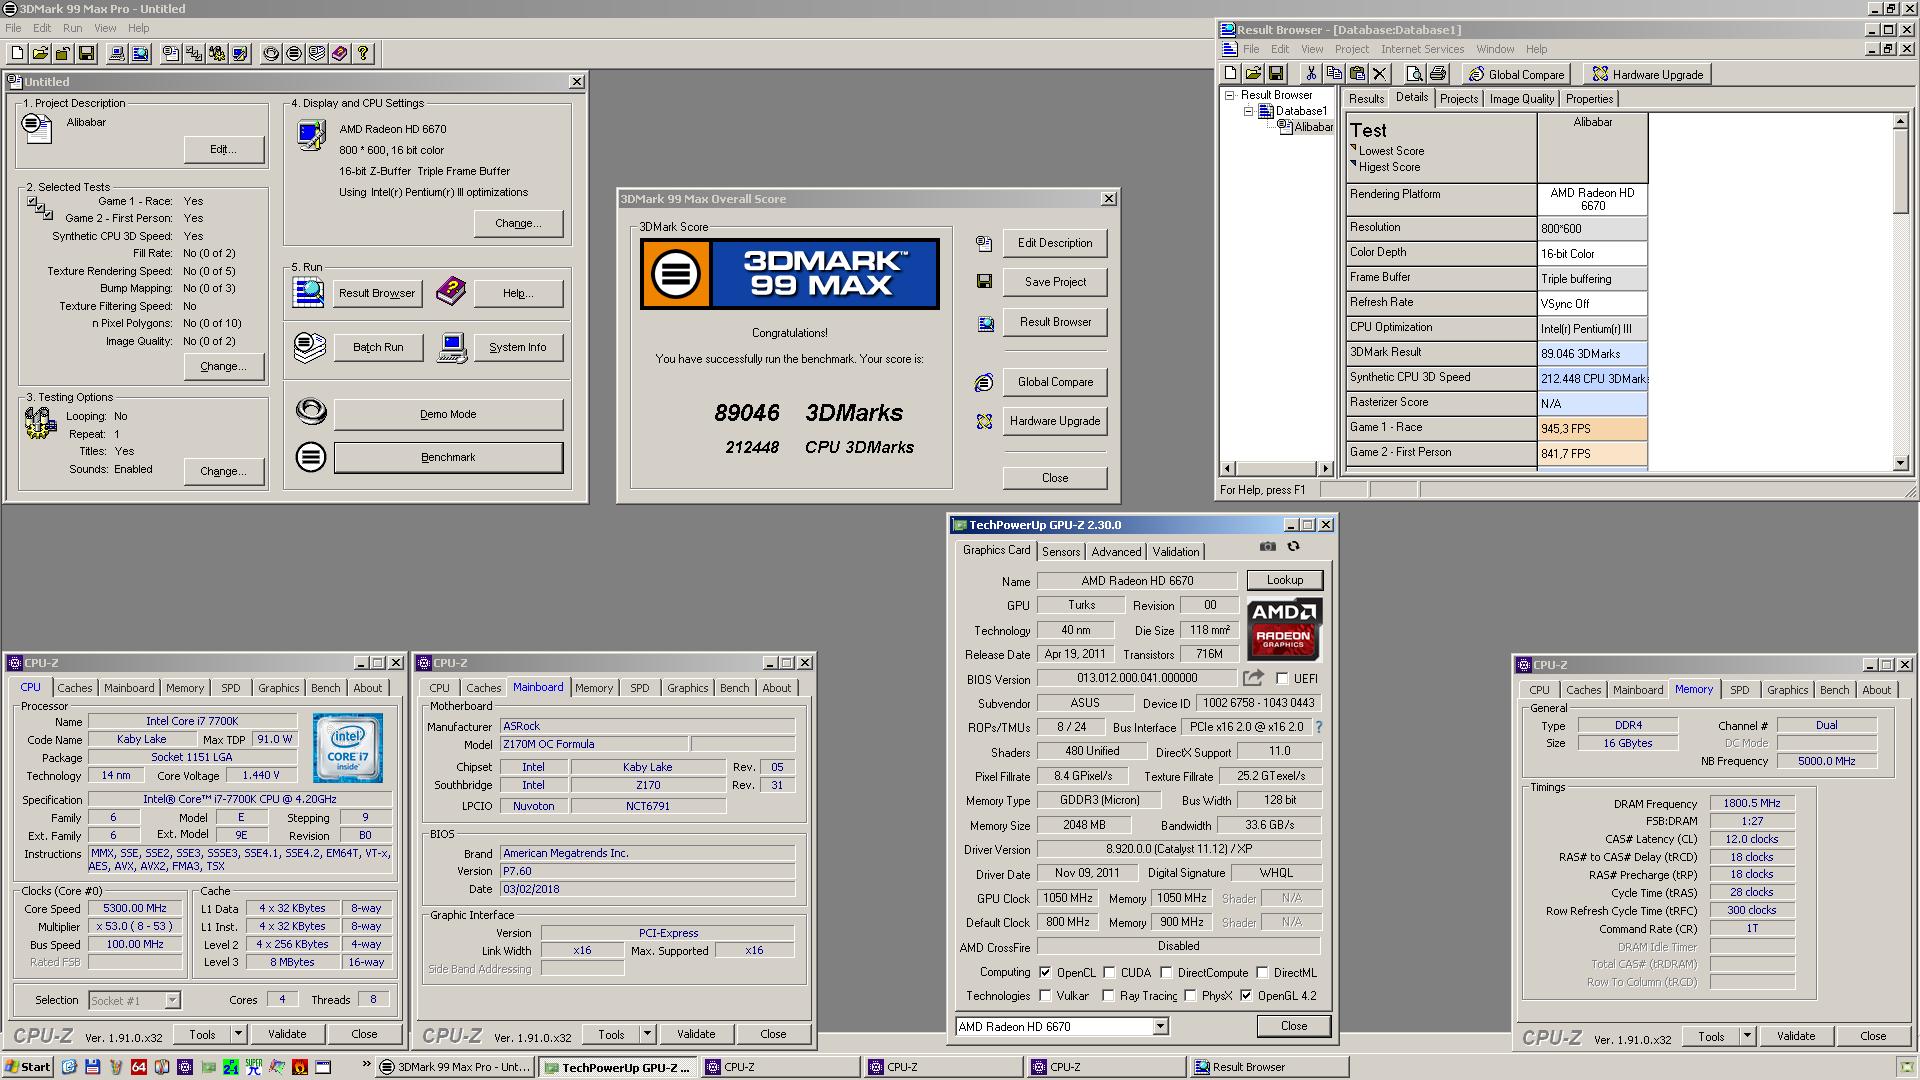This screenshot has width=1920, height=1080.
Task: Click Super Pi quick launch icon in taskbar
Action: 253,1067
